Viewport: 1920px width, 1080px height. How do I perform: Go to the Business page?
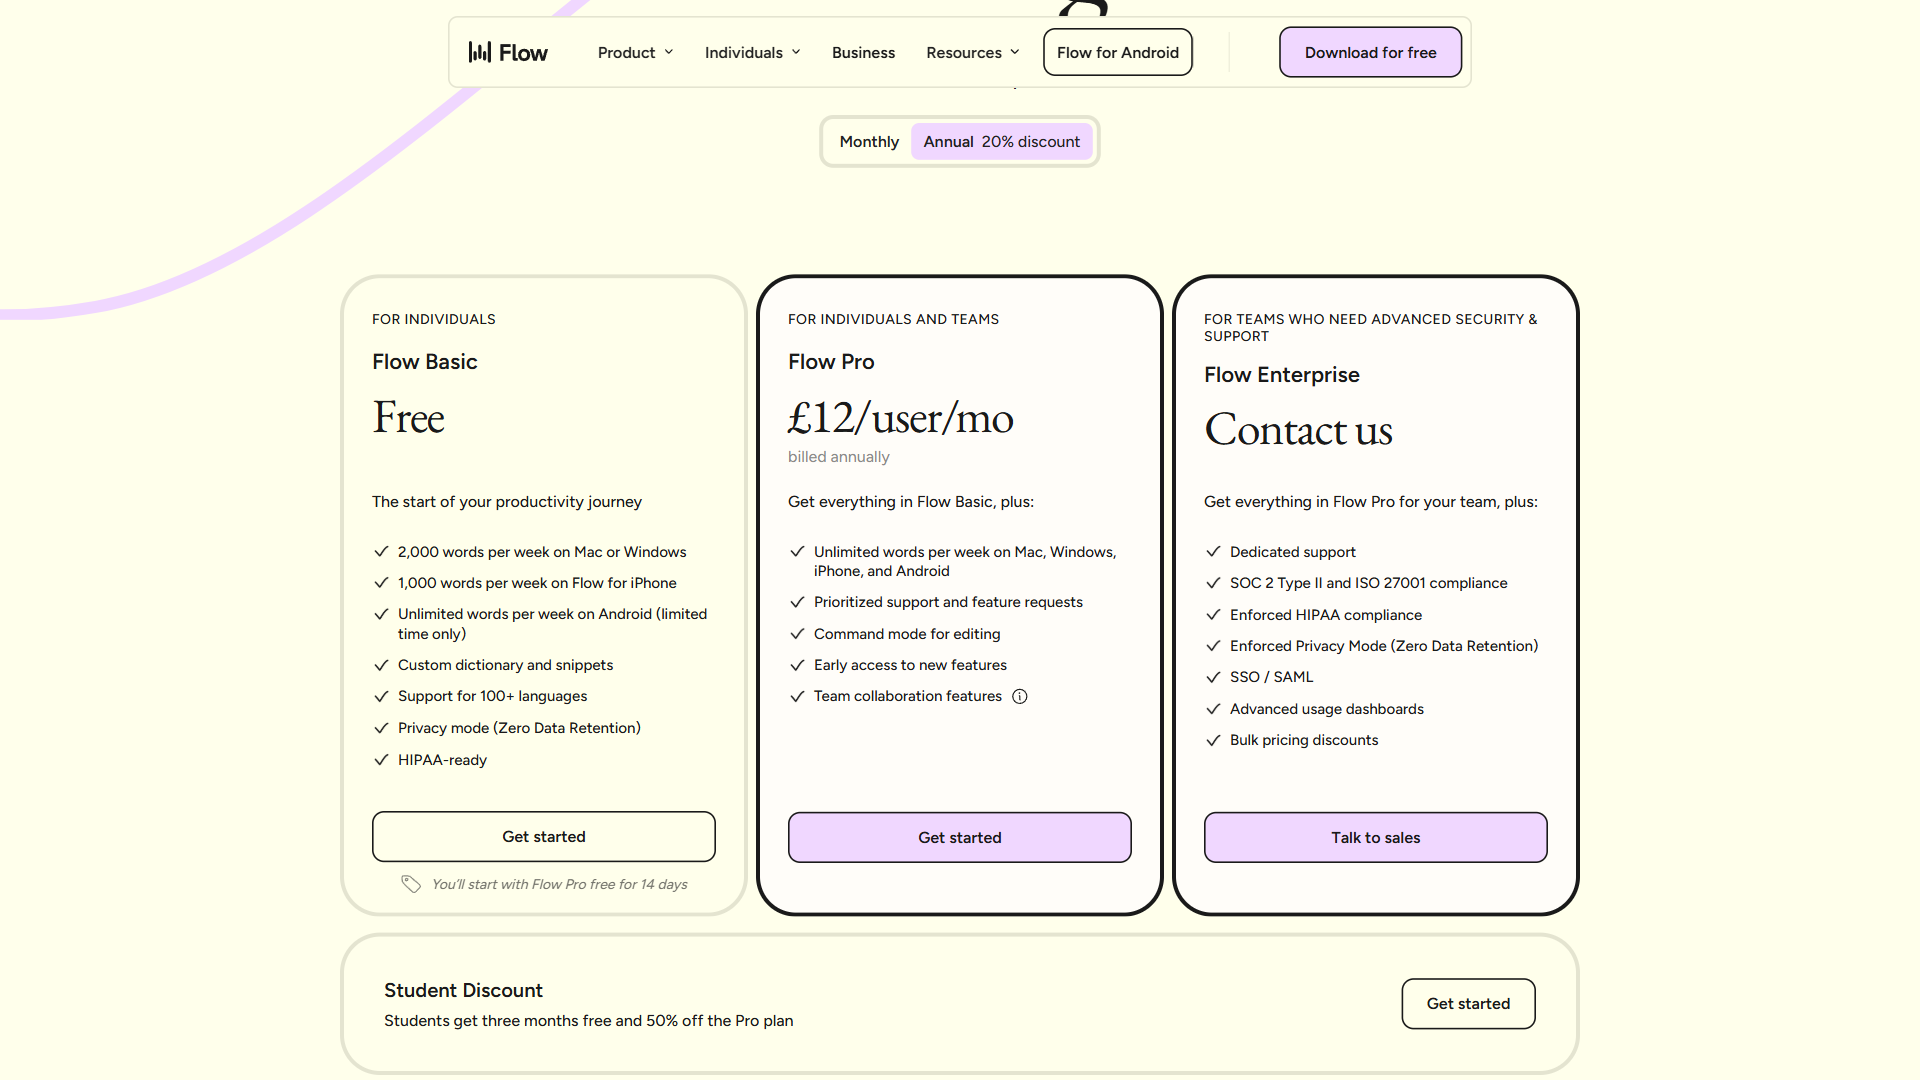click(x=863, y=52)
